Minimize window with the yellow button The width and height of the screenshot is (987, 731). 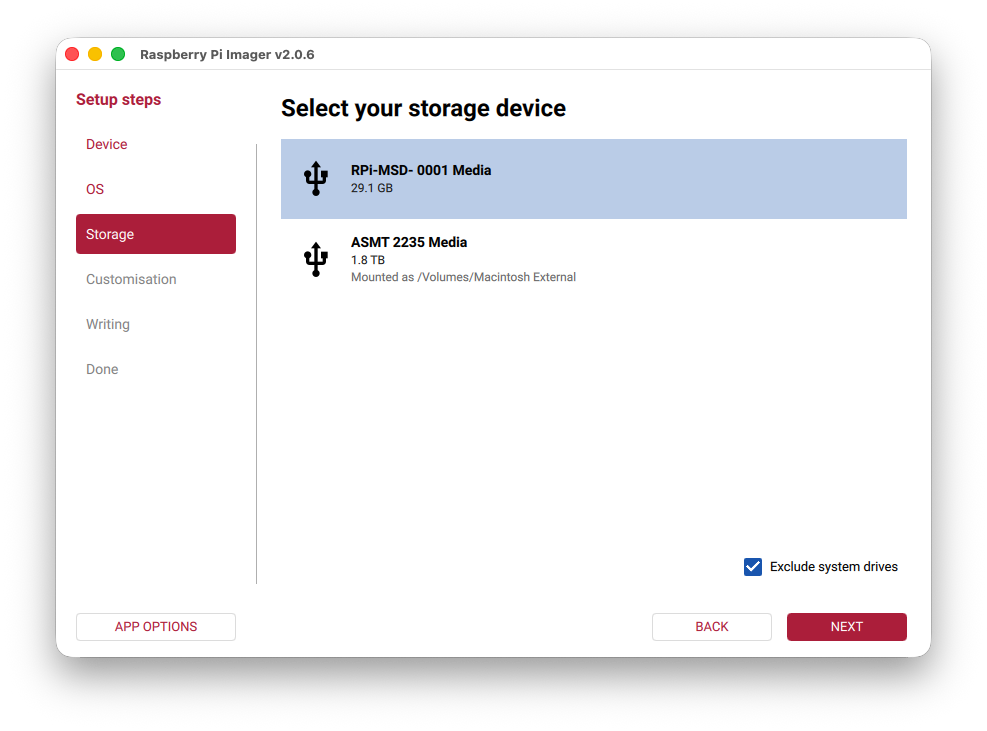(x=95, y=54)
